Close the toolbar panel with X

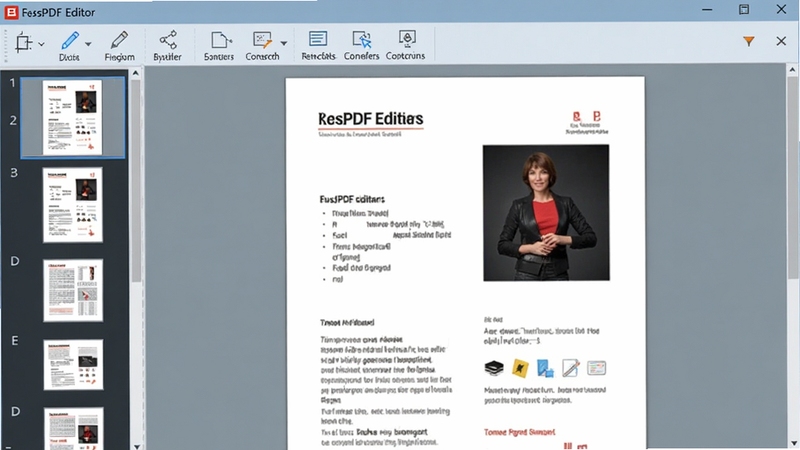pyautogui.click(x=781, y=41)
